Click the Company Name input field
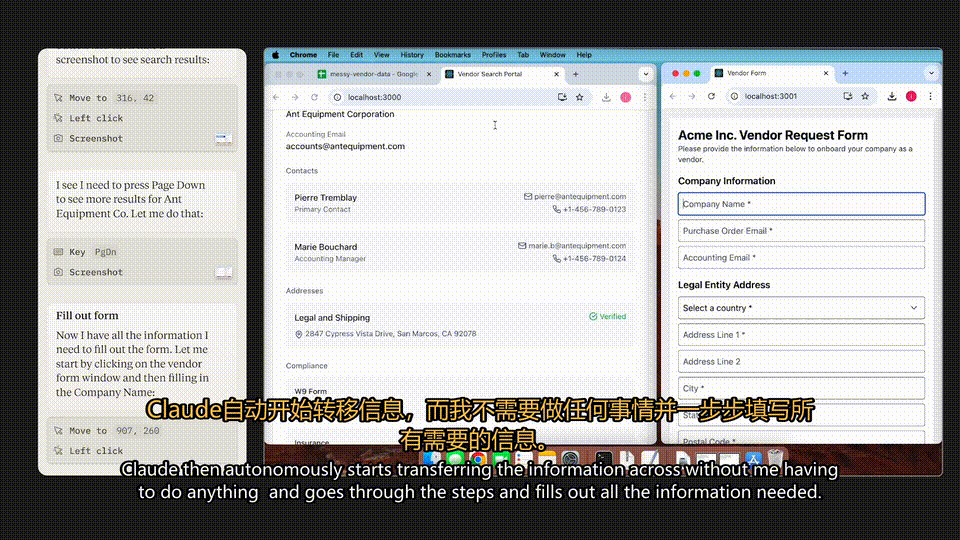960x540 pixels. click(801, 204)
